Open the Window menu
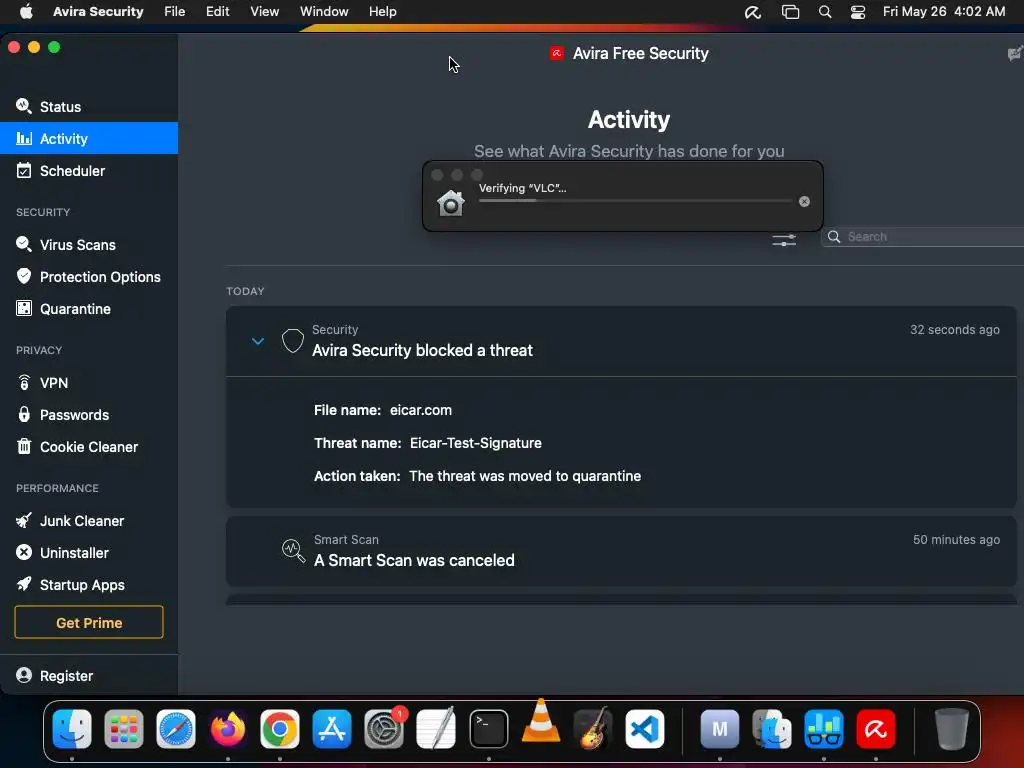 [324, 12]
